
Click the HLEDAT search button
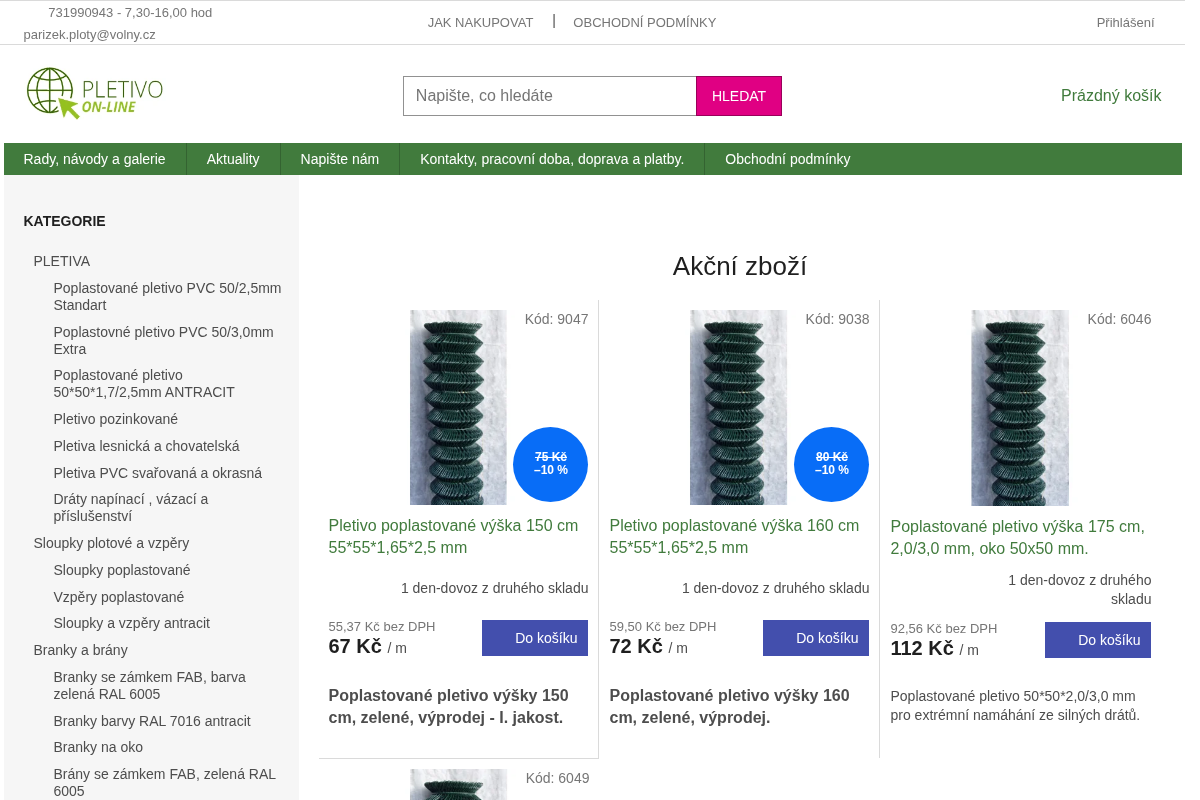tap(739, 96)
